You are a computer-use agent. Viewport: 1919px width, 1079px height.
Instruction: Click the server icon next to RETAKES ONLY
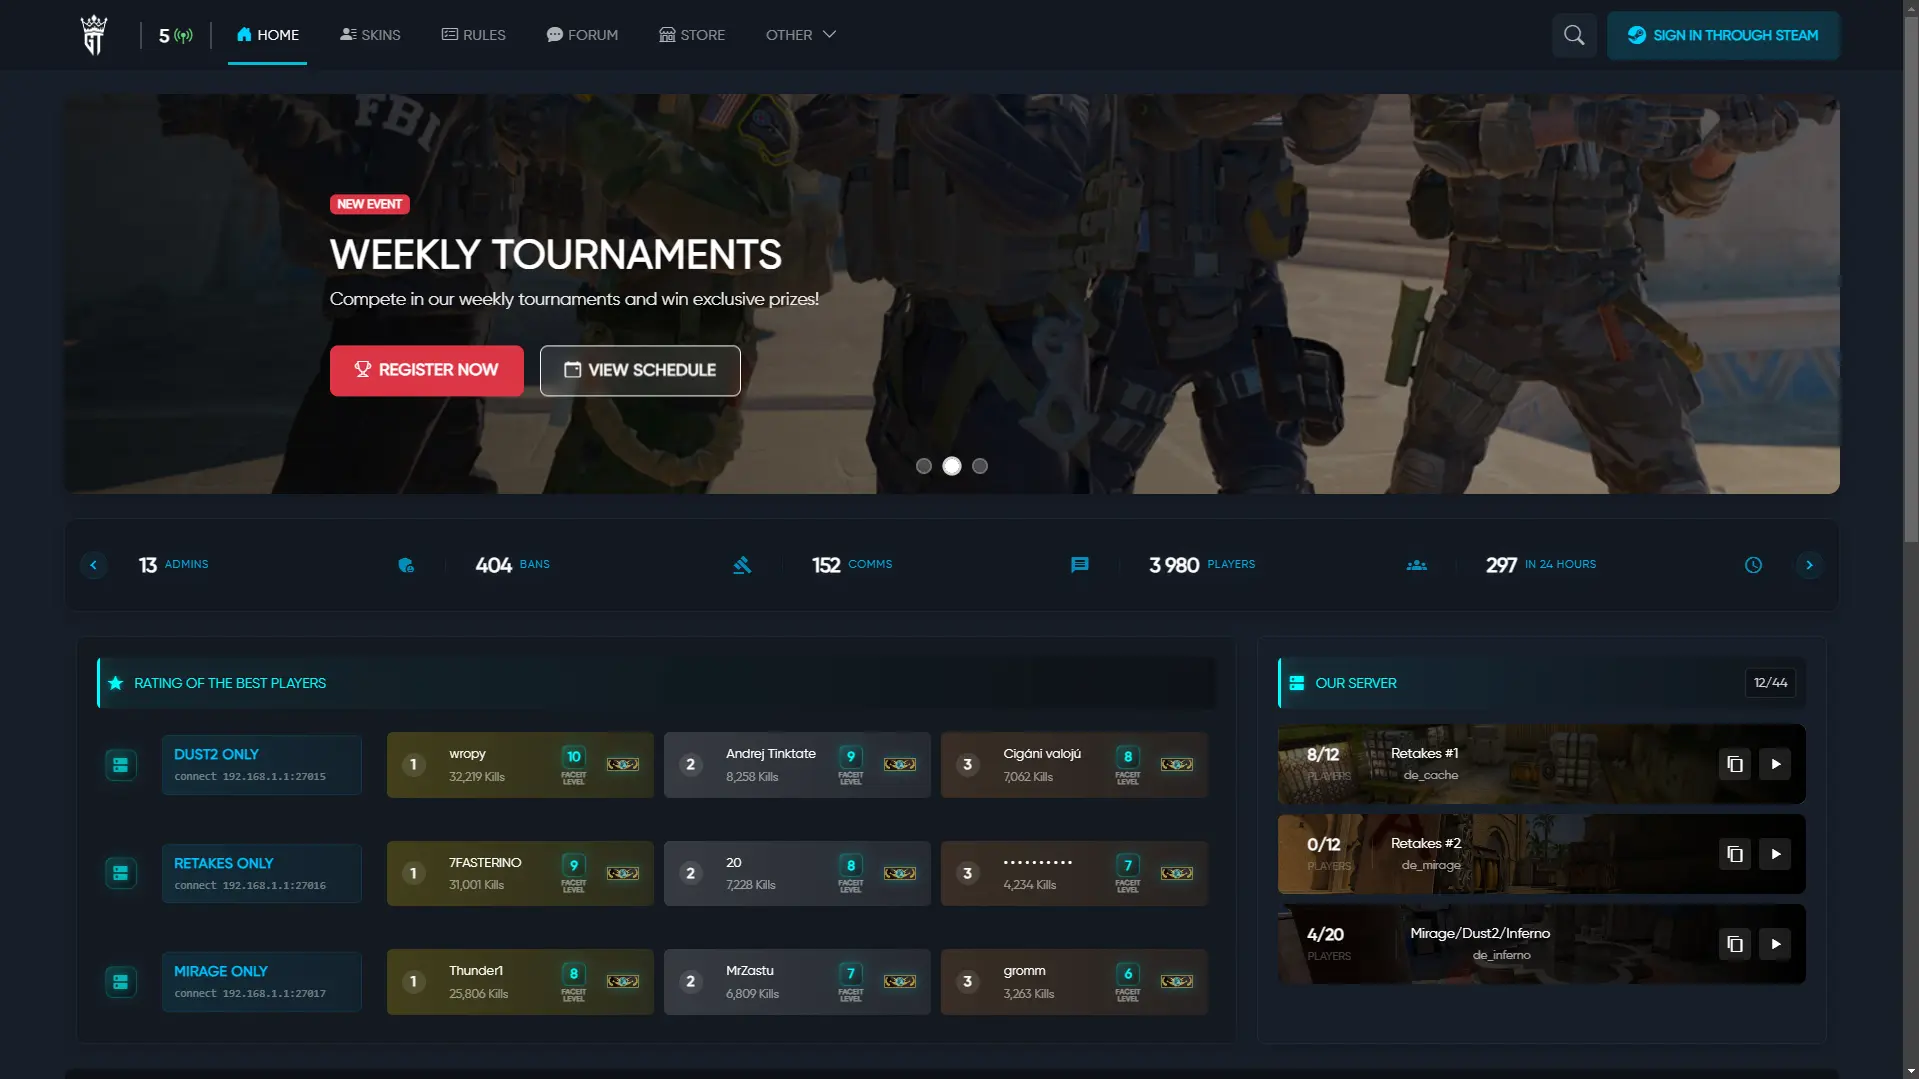coord(121,873)
